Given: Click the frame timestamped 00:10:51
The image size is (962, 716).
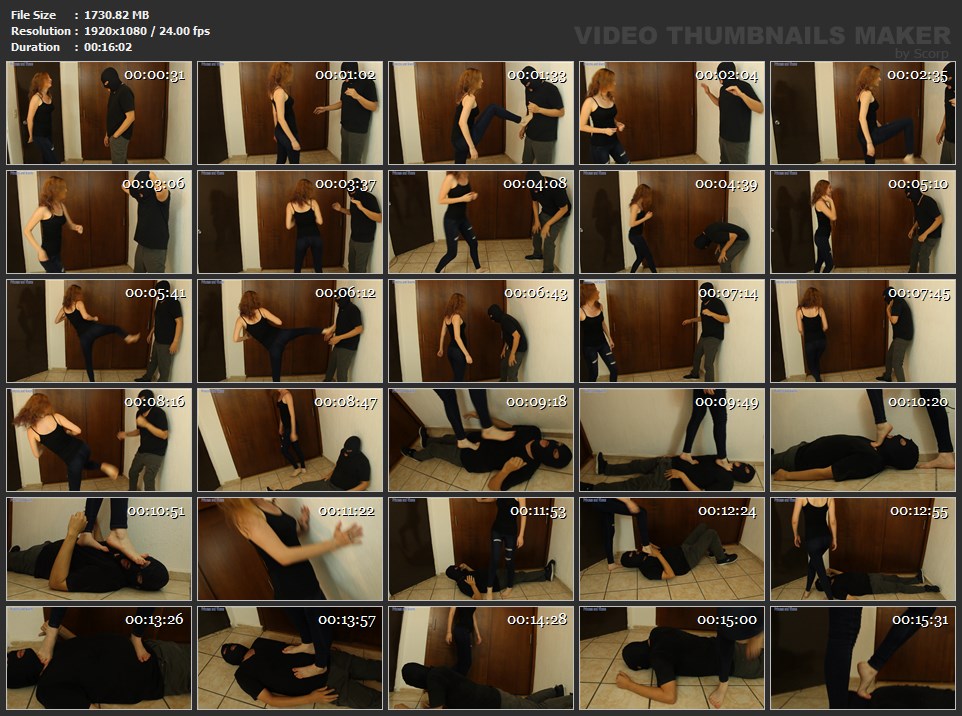Looking at the screenshot, I should [x=99, y=549].
